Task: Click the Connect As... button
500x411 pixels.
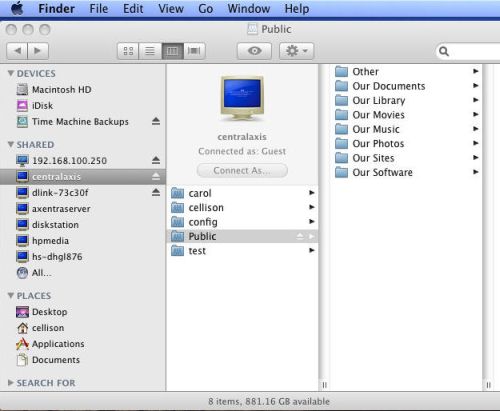Action: pos(242,170)
